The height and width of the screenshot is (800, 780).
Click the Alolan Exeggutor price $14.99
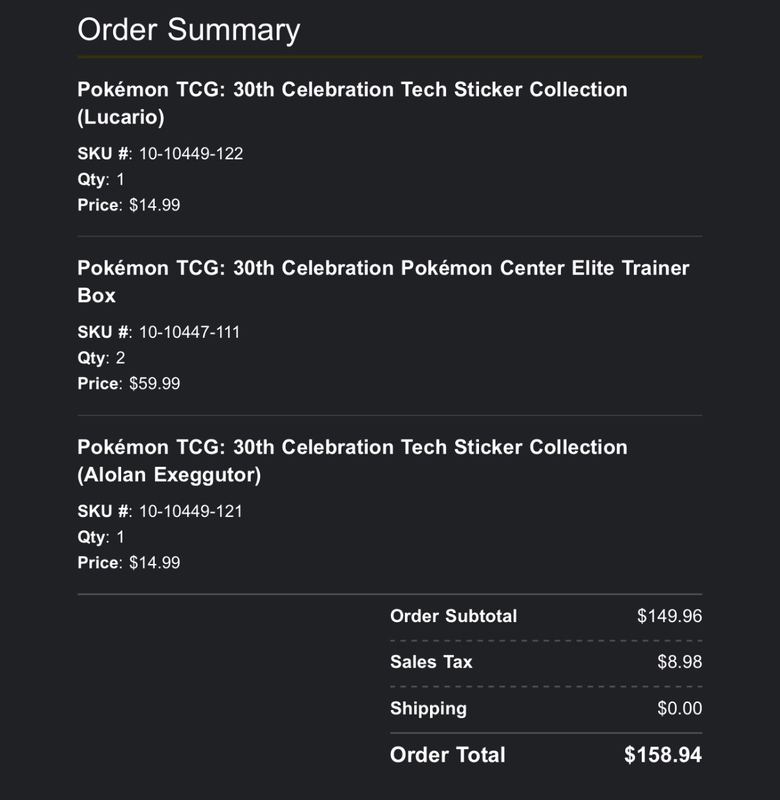(155, 563)
